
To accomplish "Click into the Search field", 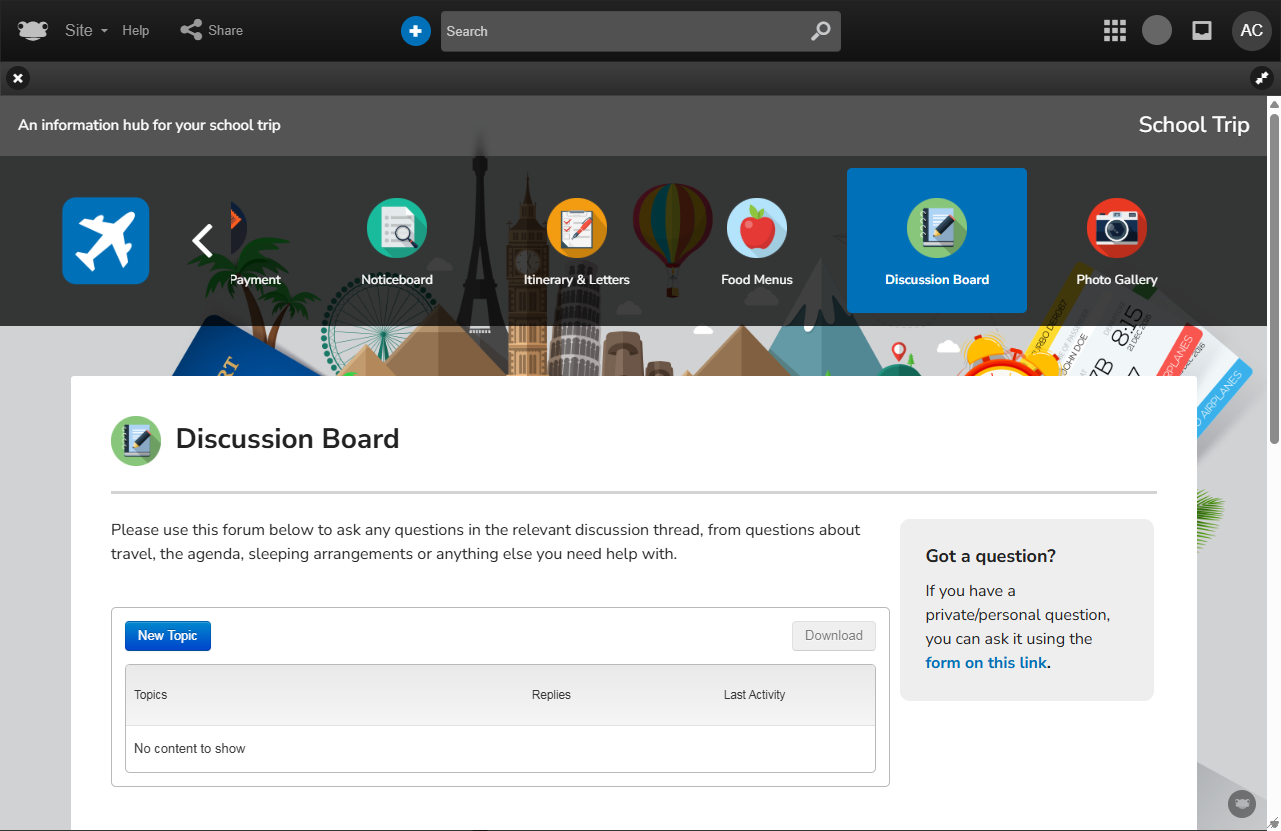I will [x=620, y=31].
